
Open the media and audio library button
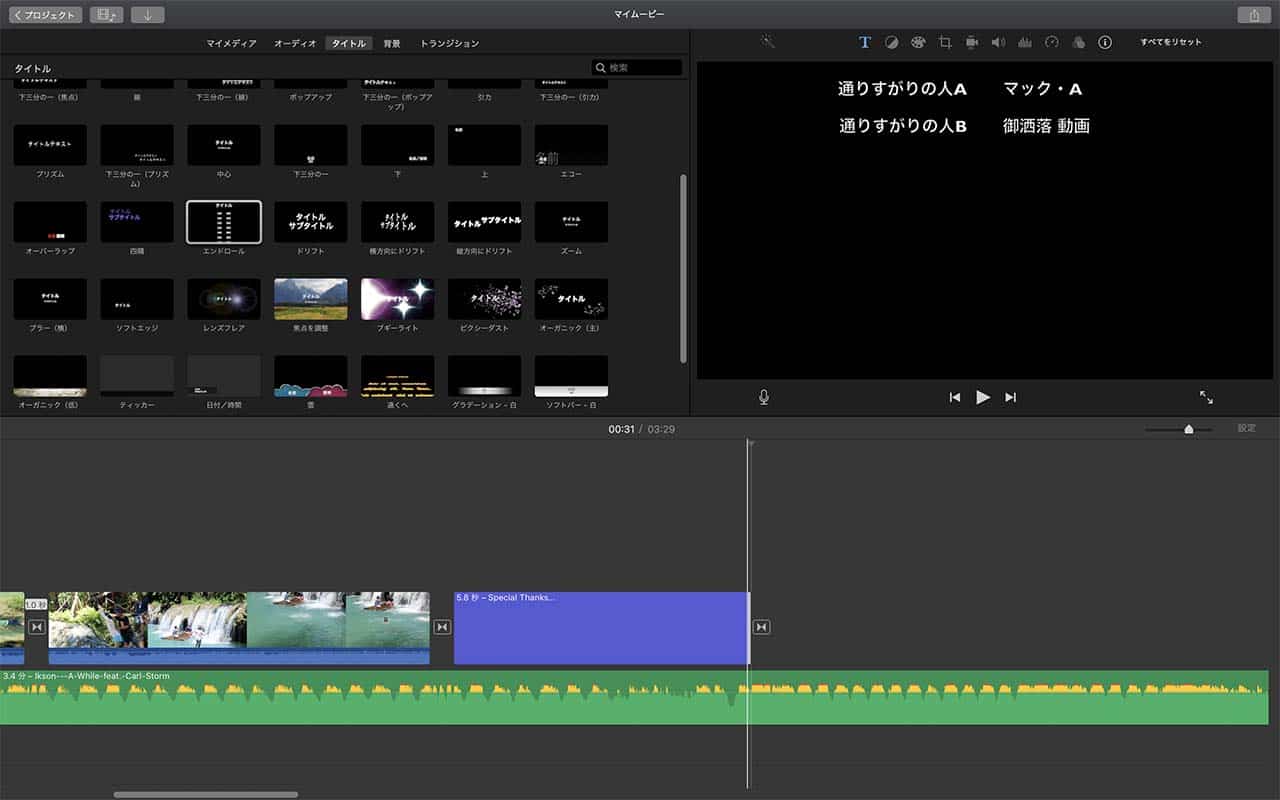tap(106, 15)
